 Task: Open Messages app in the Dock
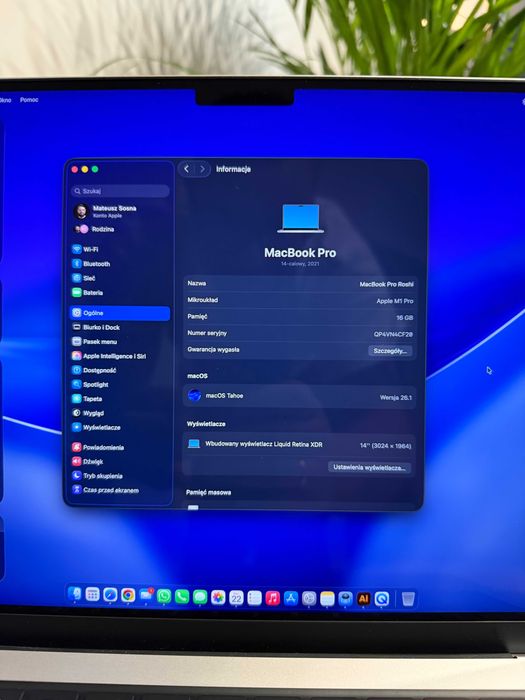pos(200,597)
